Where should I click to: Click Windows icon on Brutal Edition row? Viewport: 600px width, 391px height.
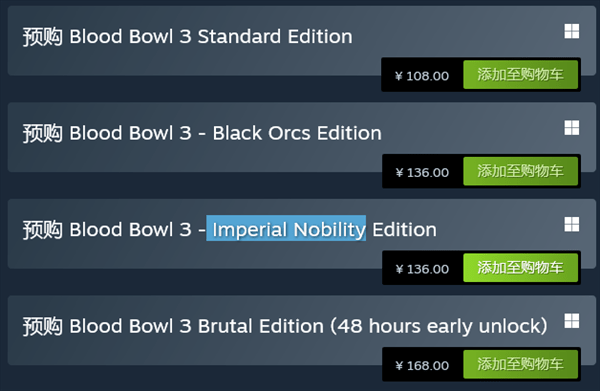(572, 321)
